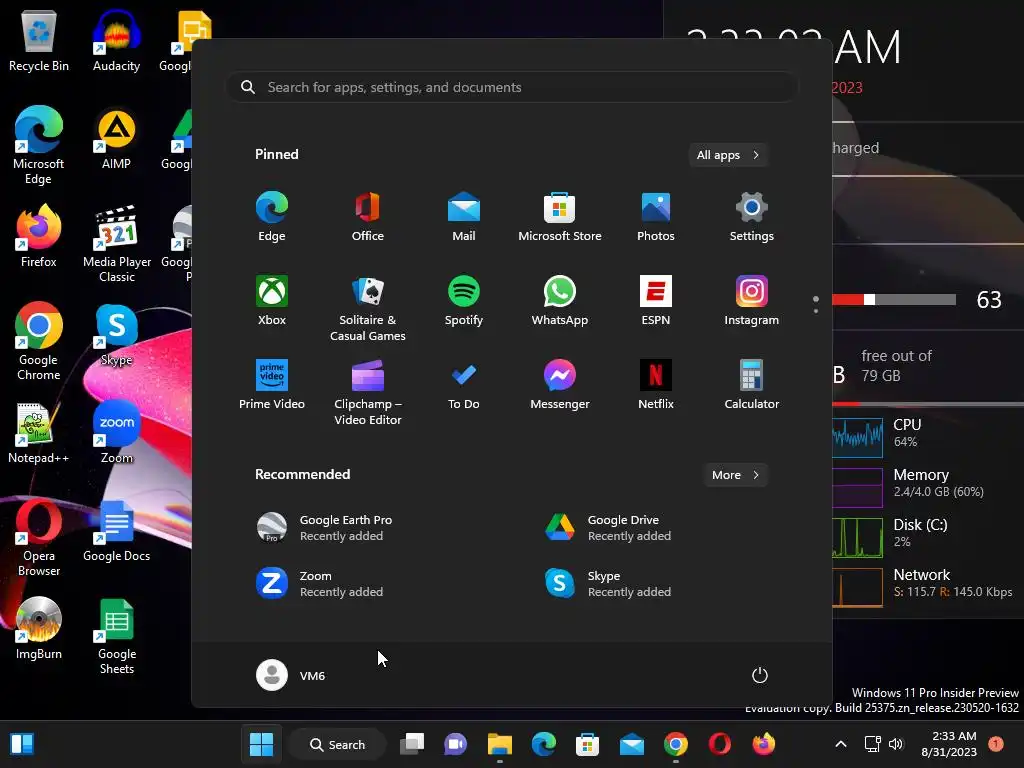Open File Explorer from the taskbar
1024x768 pixels.
500,744
